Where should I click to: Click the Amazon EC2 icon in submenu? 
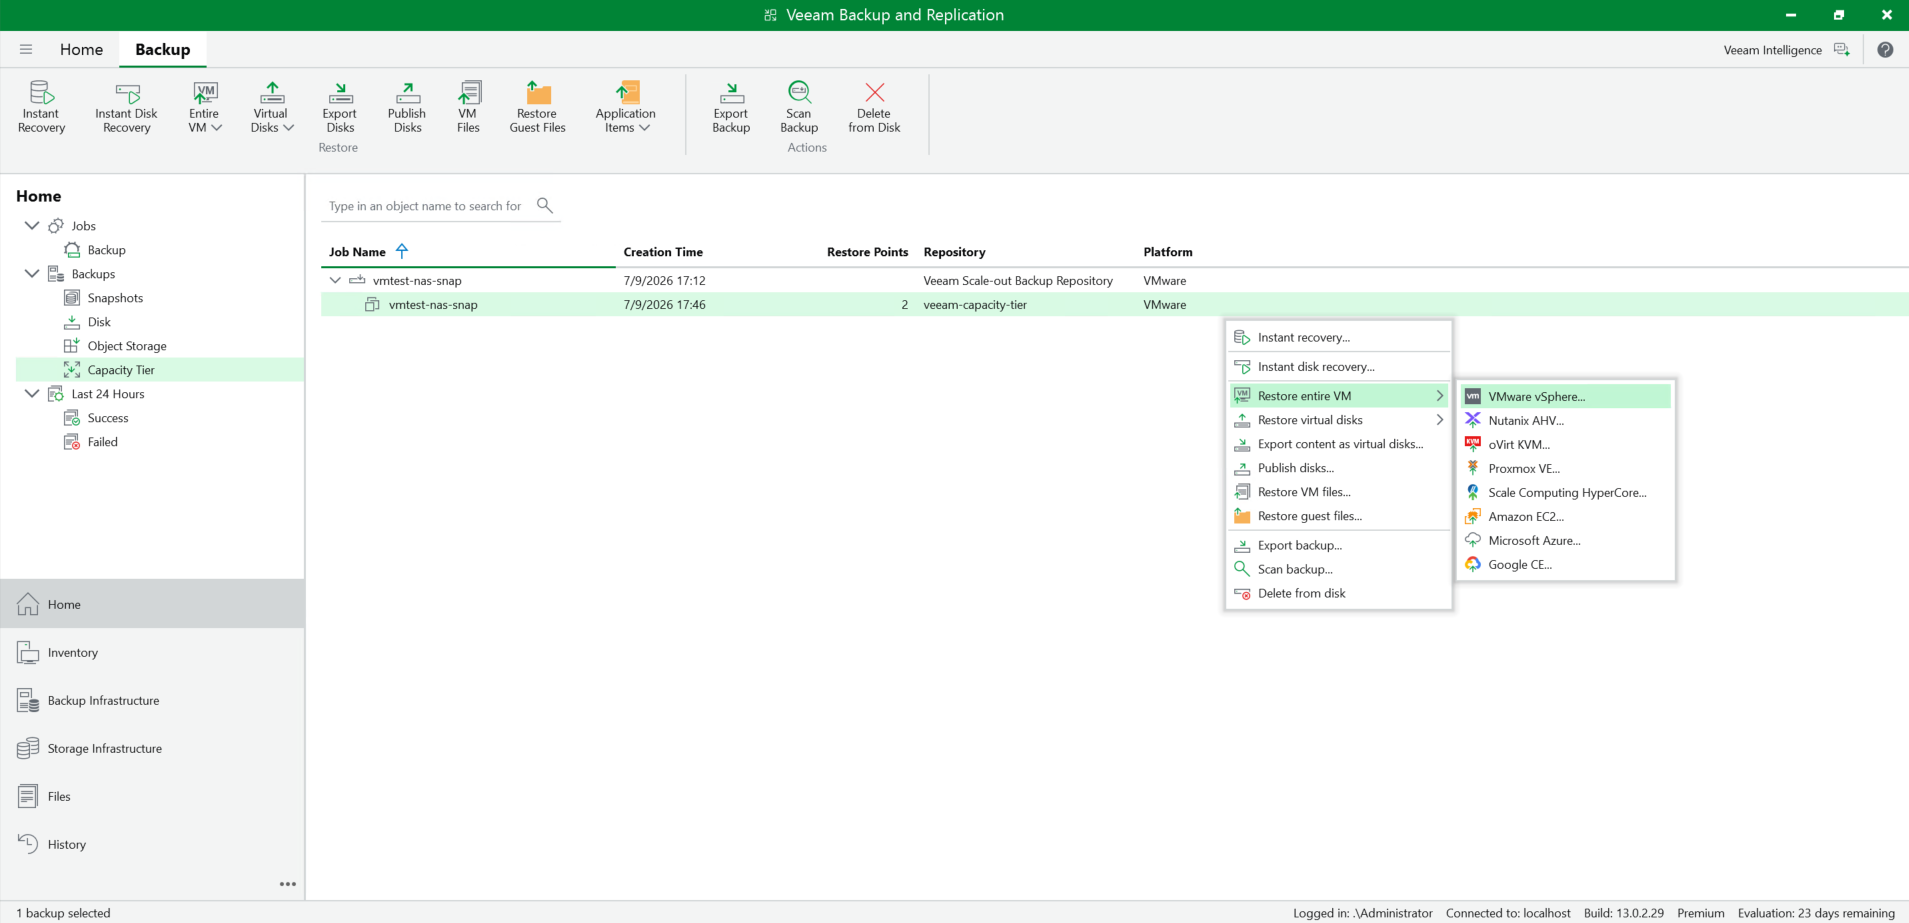click(x=1473, y=516)
